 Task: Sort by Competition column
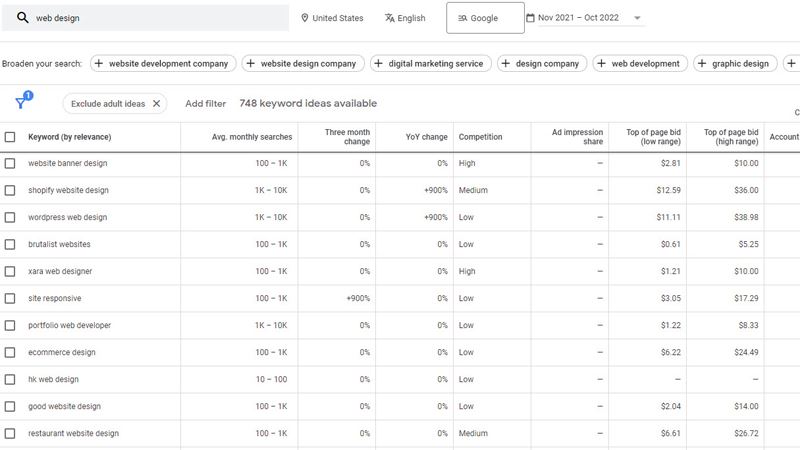(x=480, y=137)
